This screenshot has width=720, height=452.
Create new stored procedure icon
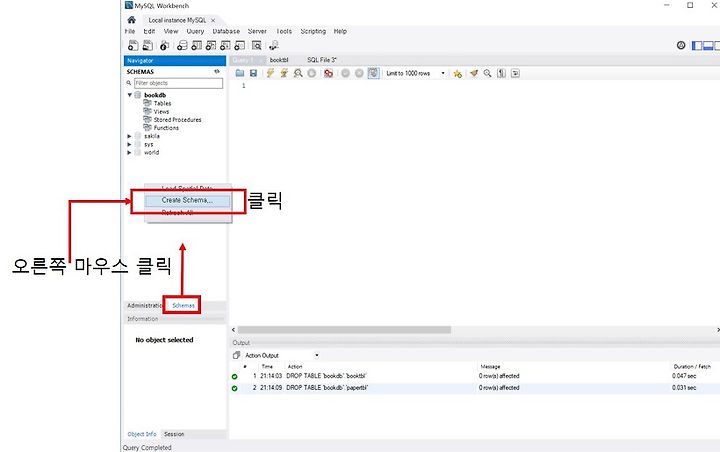coord(225,45)
